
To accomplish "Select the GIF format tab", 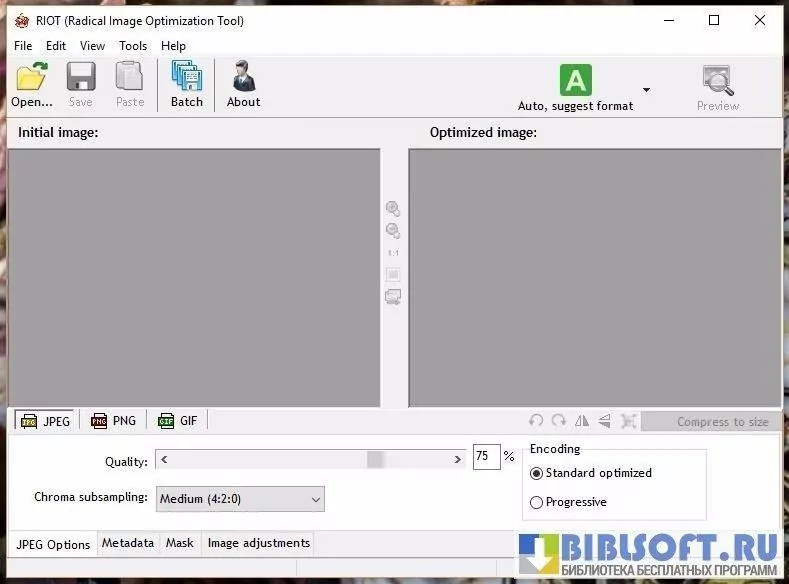I will (178, 421).
